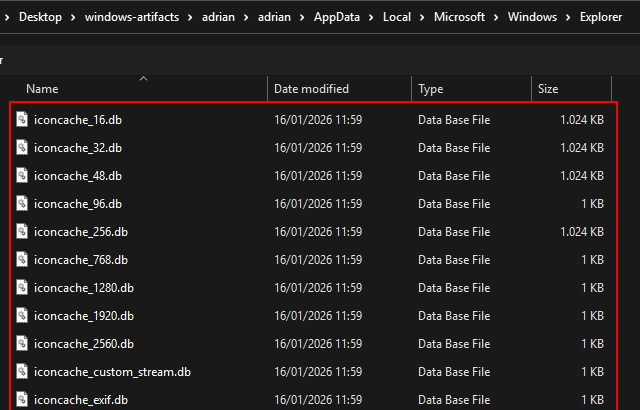This screenshot has height=410, width=640.
Task: Expand the chevron after Windows breadcrumb
Action: coord(567,17)
